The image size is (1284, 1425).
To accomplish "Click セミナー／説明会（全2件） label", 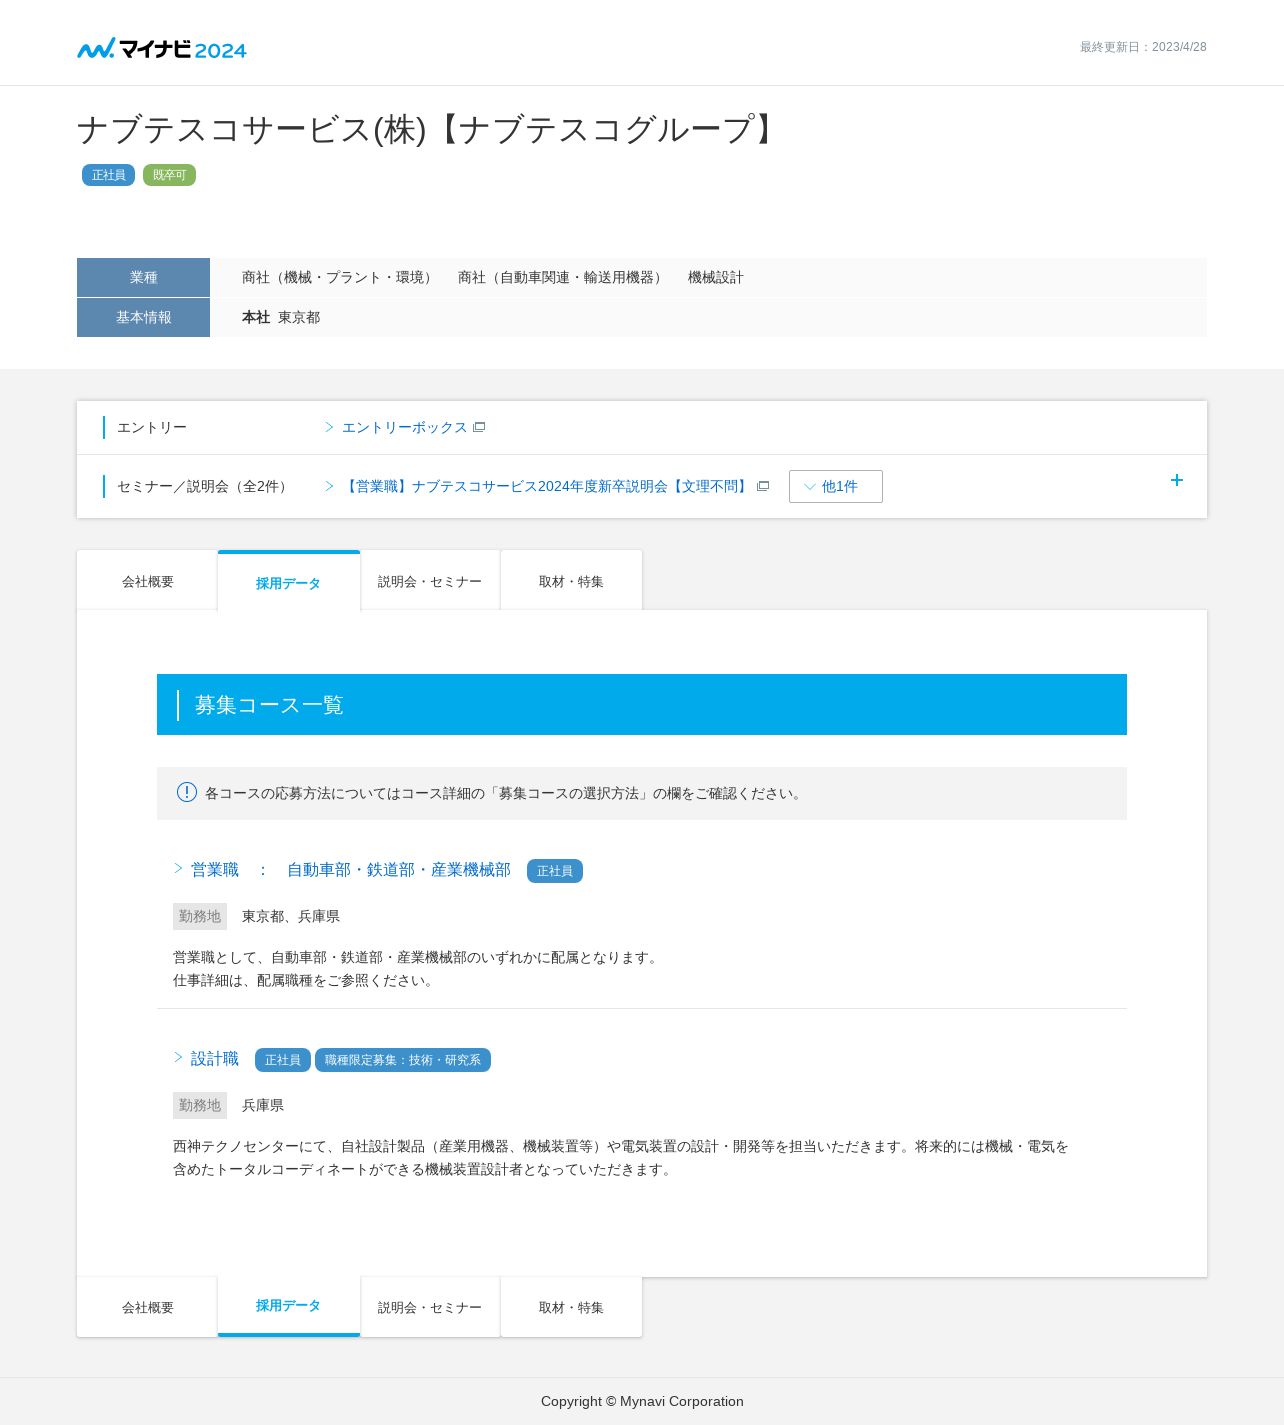I will coord(205,486).
